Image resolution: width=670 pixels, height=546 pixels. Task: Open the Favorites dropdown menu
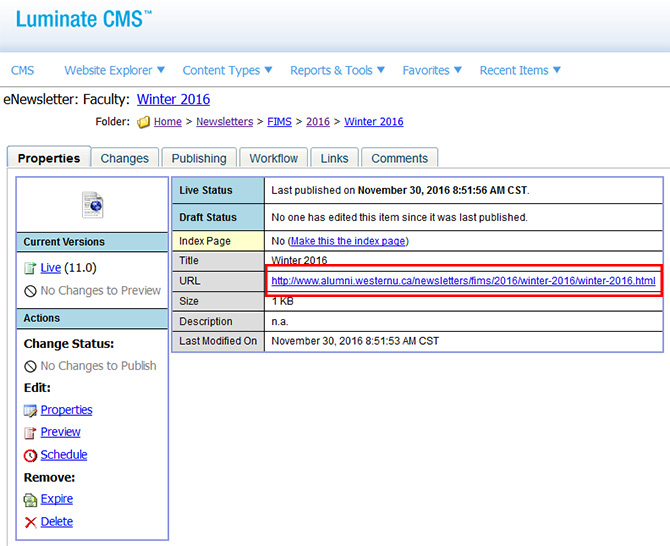432,71
